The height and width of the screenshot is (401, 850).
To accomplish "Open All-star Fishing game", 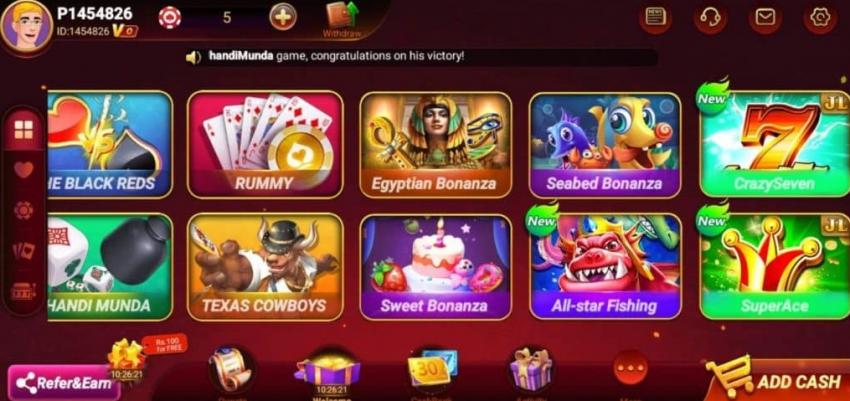I will tap(605, 266).
